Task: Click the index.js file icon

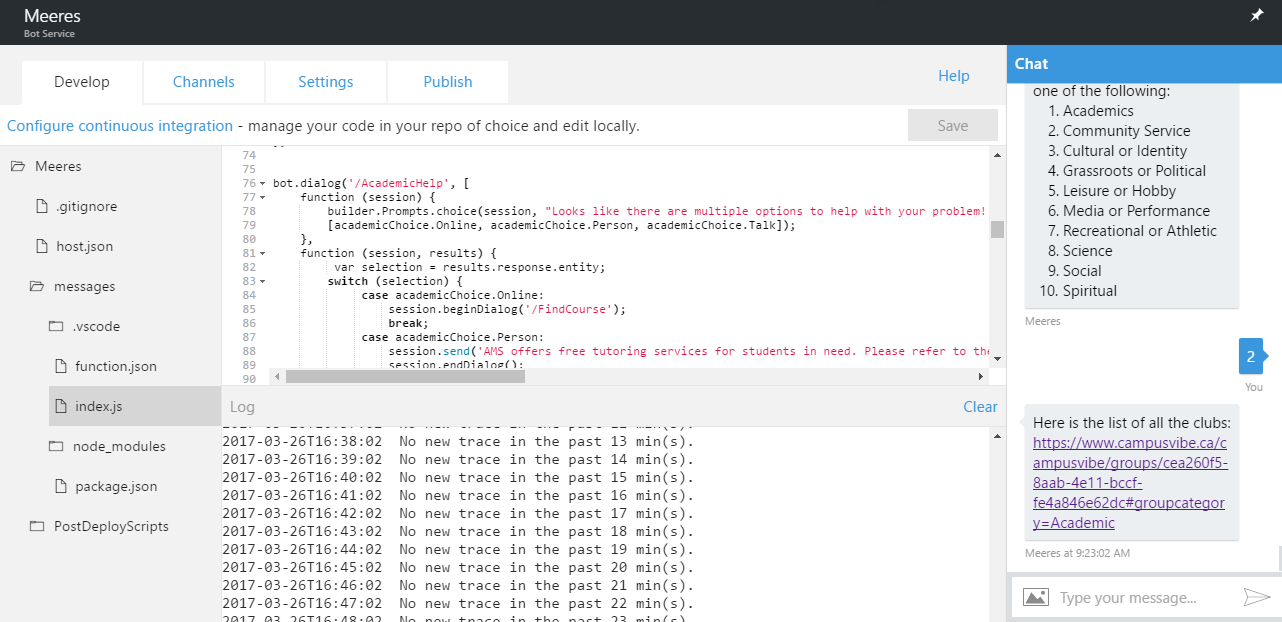Action: [60, 406]
